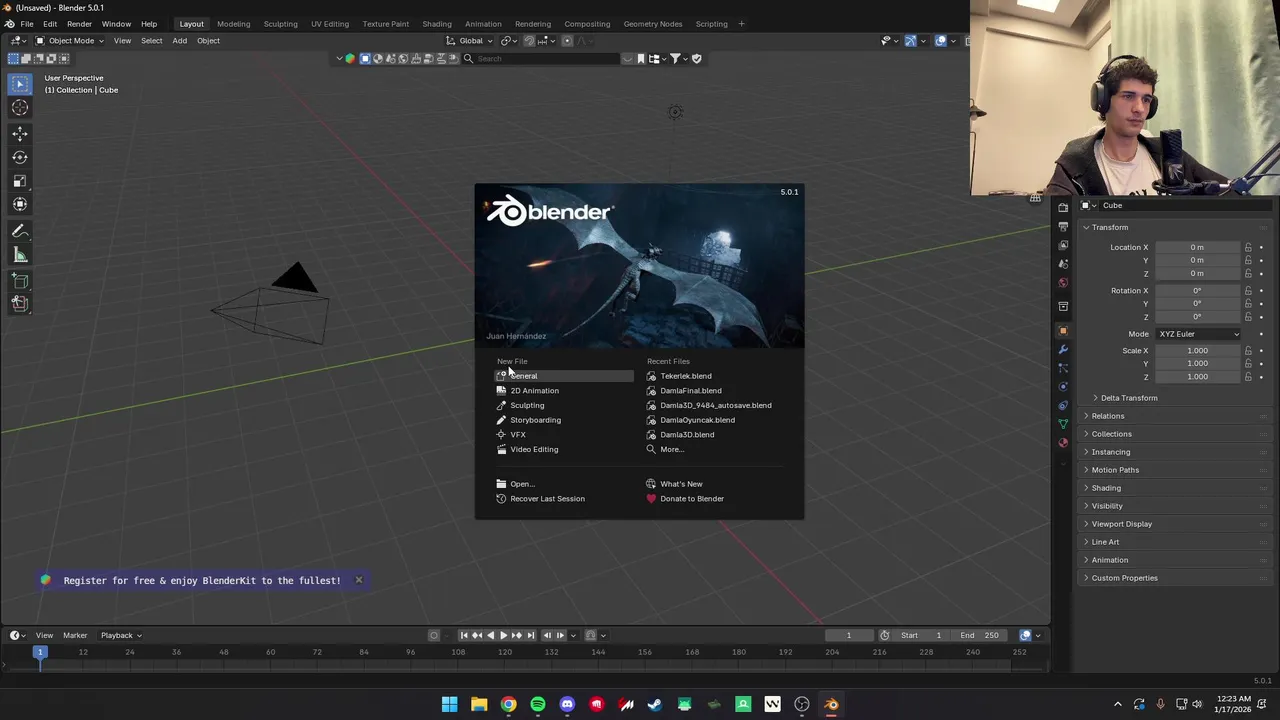Open the File menu
The image size is (1280, 720).
[27, 24]
